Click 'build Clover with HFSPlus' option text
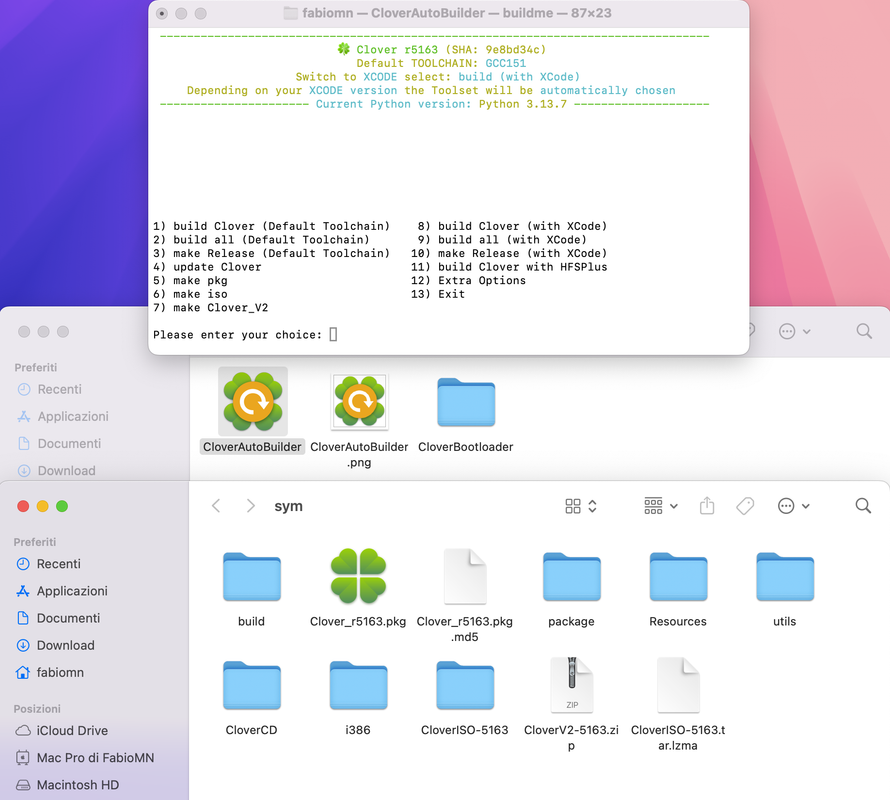 522,267
